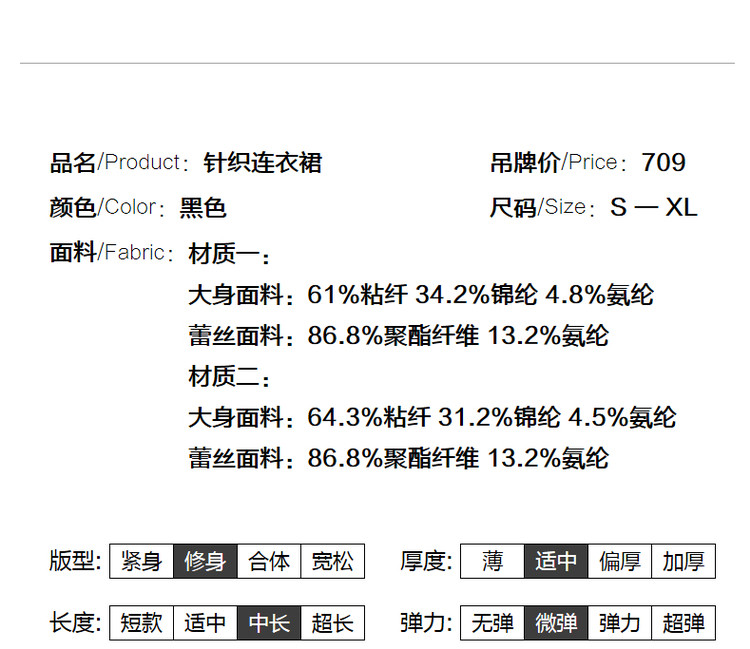750x649 pixels.
Task: Pick 合体 in the 版型 row
Action: 269,561
